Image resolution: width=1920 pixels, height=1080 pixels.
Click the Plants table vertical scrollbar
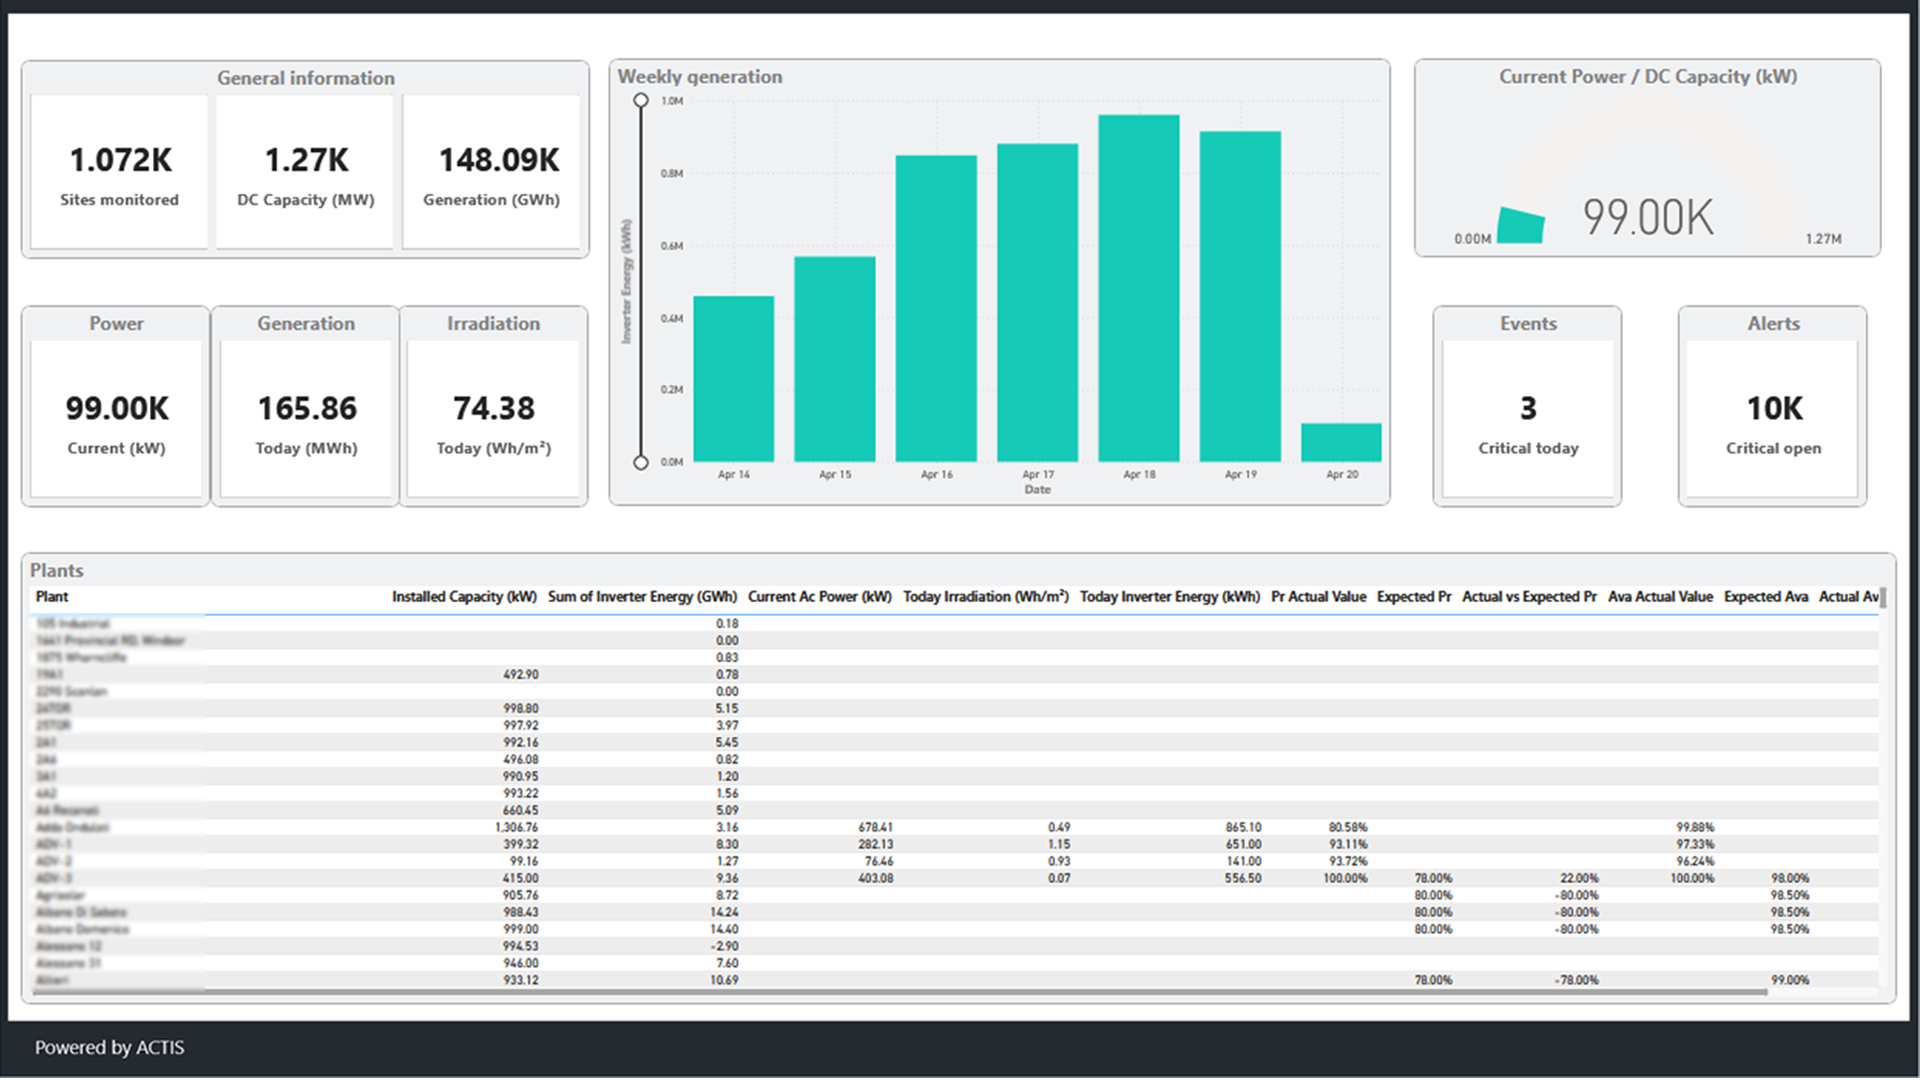pyautogui.click(x=1883, y=598)
